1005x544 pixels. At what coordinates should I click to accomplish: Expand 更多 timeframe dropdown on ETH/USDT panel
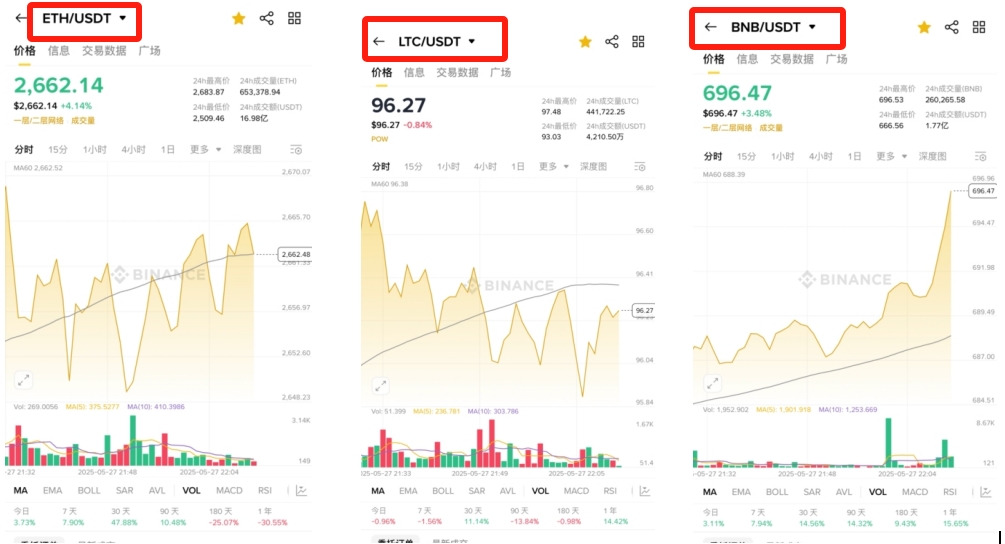[205, 149]
